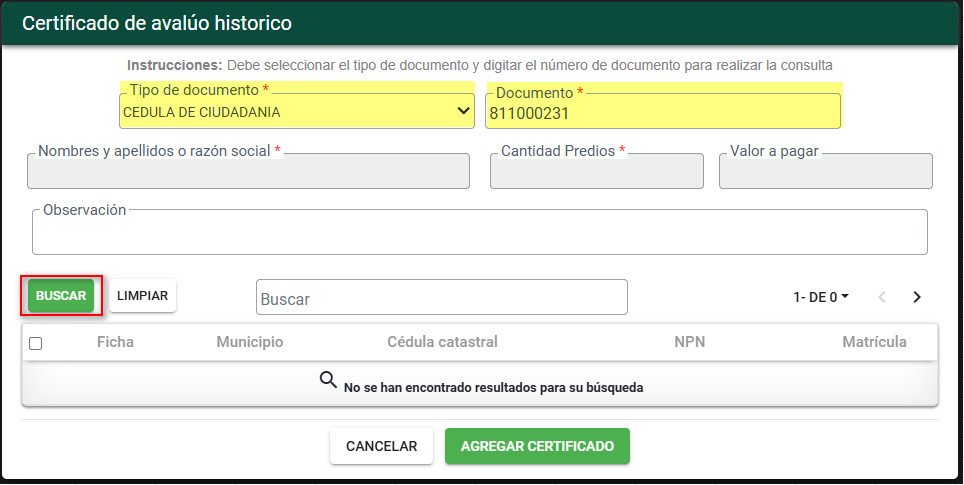Viewport: 964px width, 485px height.
Task: Open the Tipo de documento dropdown
Action: point(297,111)
